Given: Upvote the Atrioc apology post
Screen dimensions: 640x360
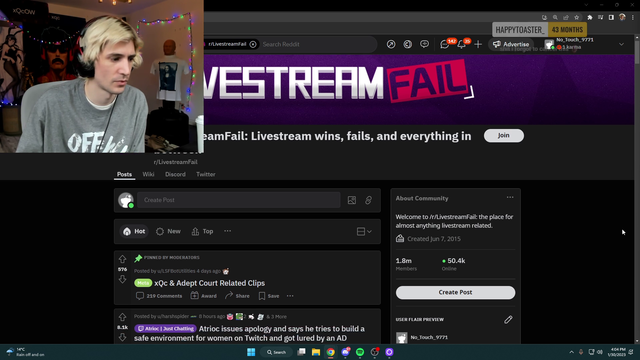Looking at the screenshot, I should [x=122, y=317].
